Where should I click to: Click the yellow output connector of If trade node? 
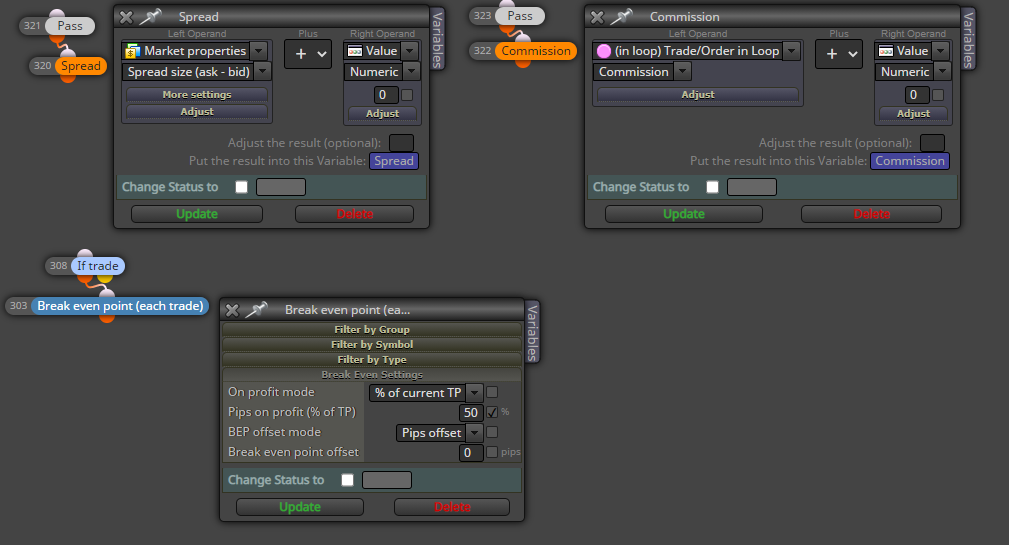click(x=105, y=278)
